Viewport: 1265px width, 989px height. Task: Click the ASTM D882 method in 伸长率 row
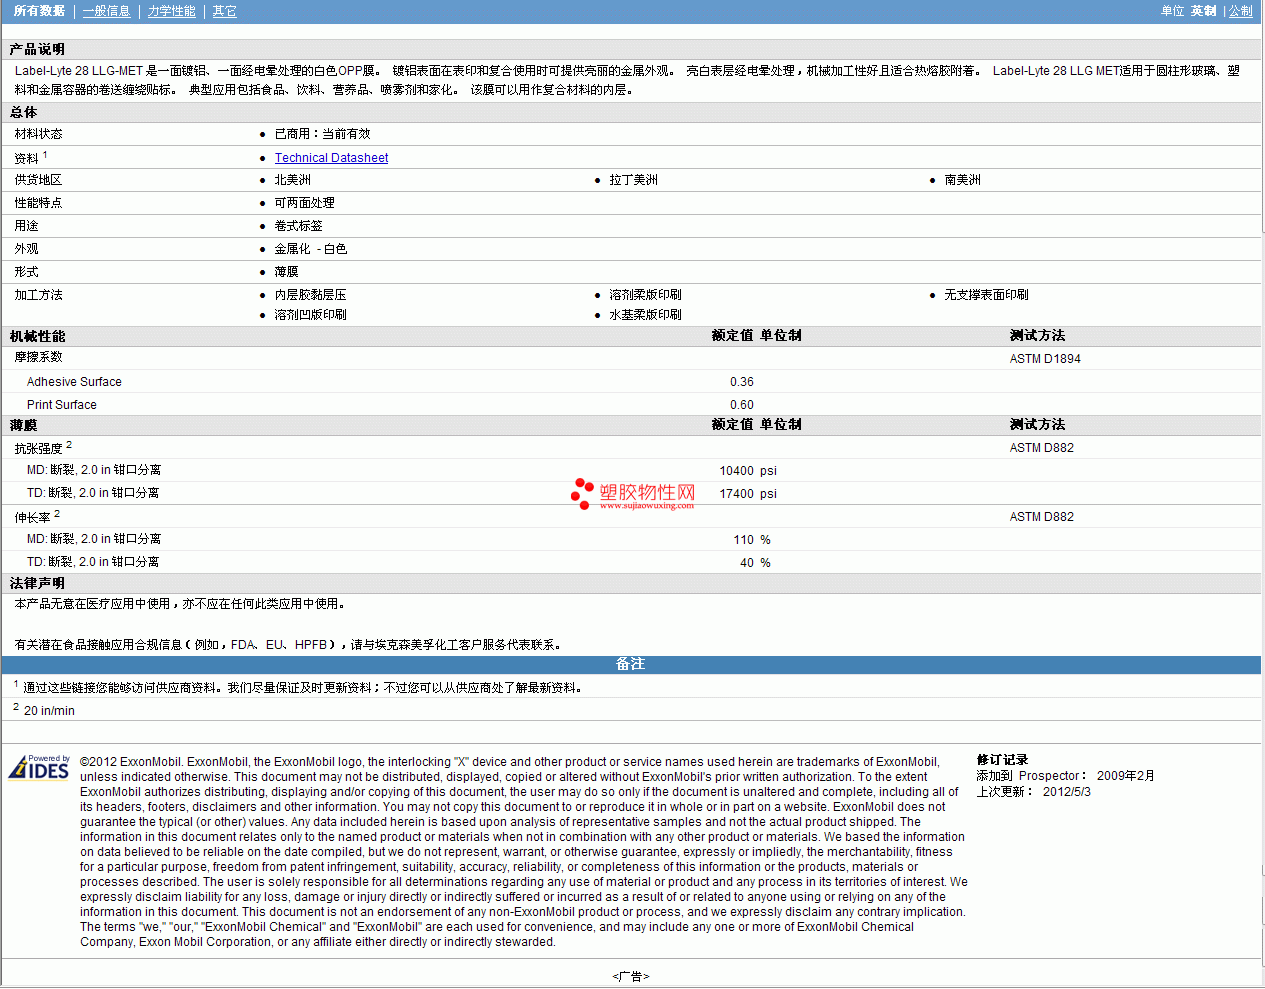point(1042,517)
